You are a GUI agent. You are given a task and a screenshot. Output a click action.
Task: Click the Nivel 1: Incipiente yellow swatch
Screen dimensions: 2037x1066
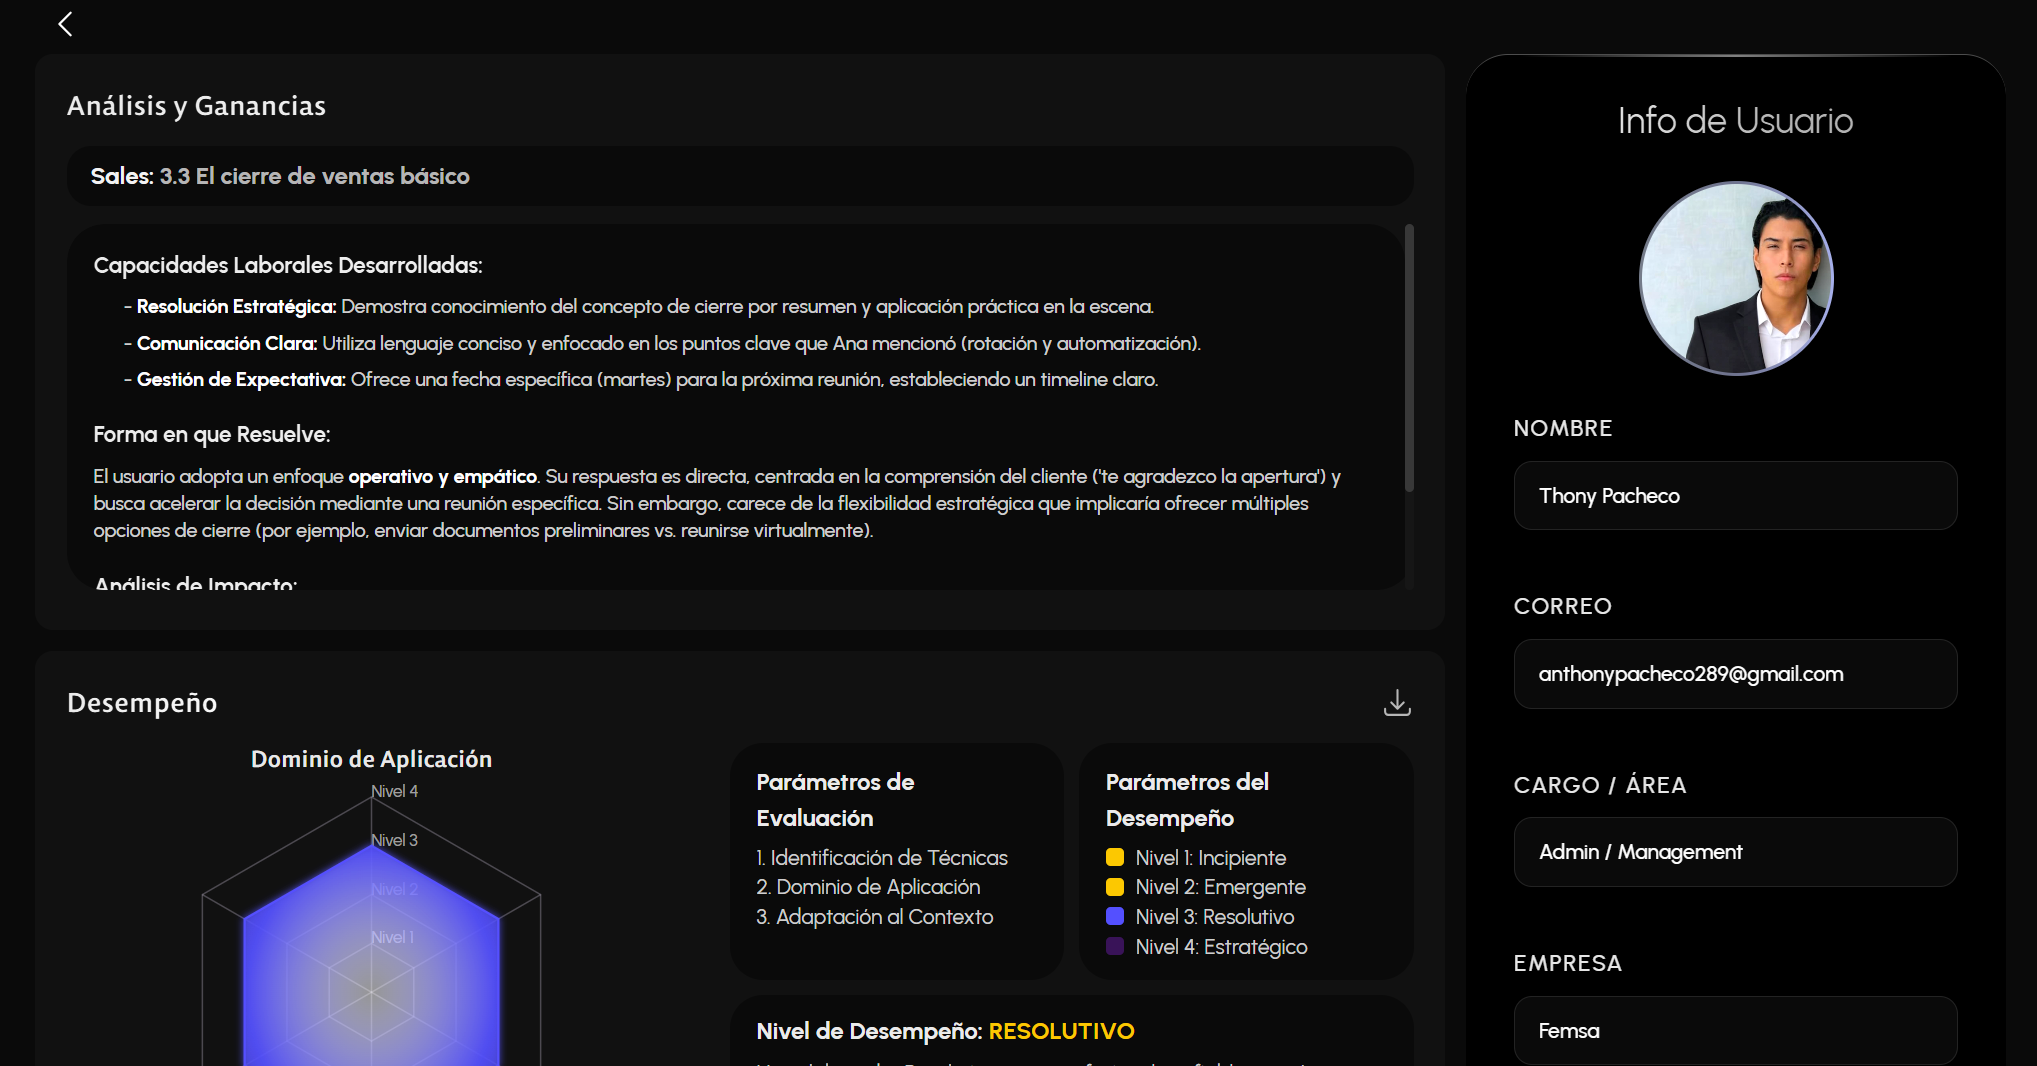coord(1115,857)
